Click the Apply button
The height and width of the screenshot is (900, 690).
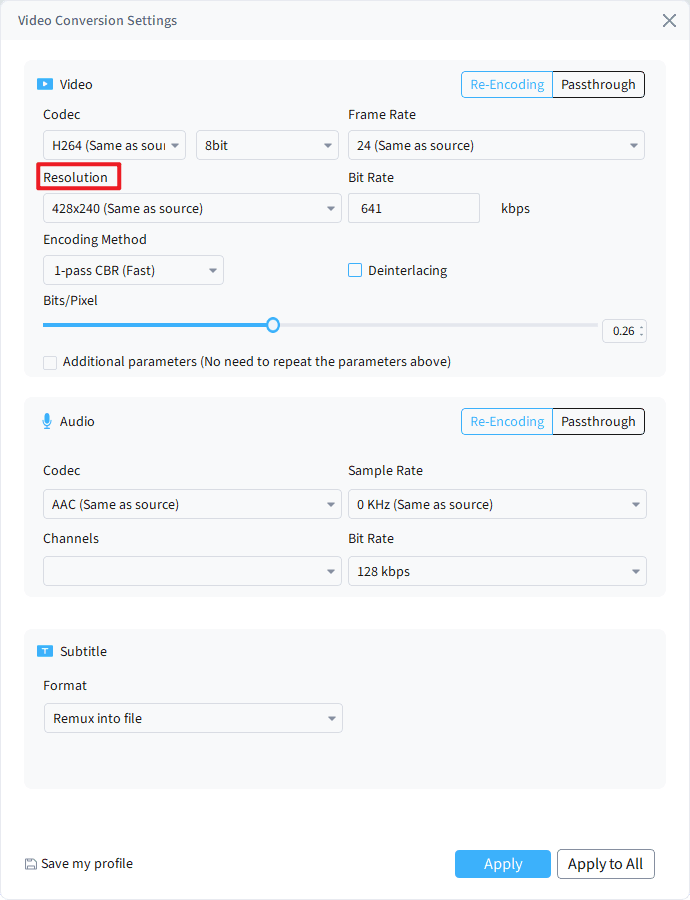[x=502, y=864]
